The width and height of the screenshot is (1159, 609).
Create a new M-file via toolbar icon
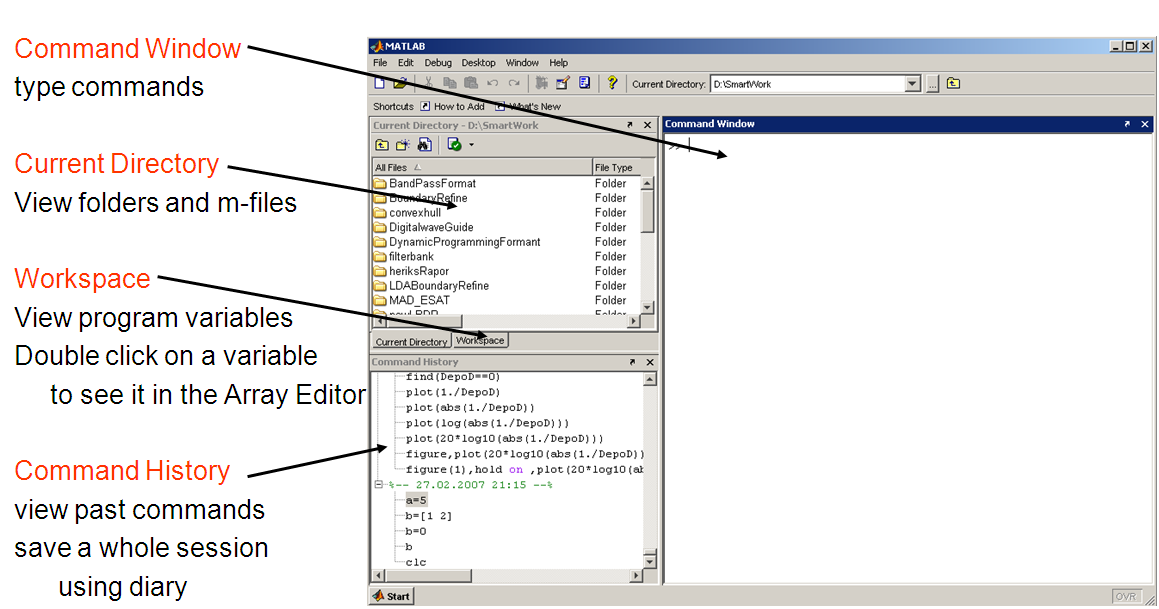[x=380, y=84]
